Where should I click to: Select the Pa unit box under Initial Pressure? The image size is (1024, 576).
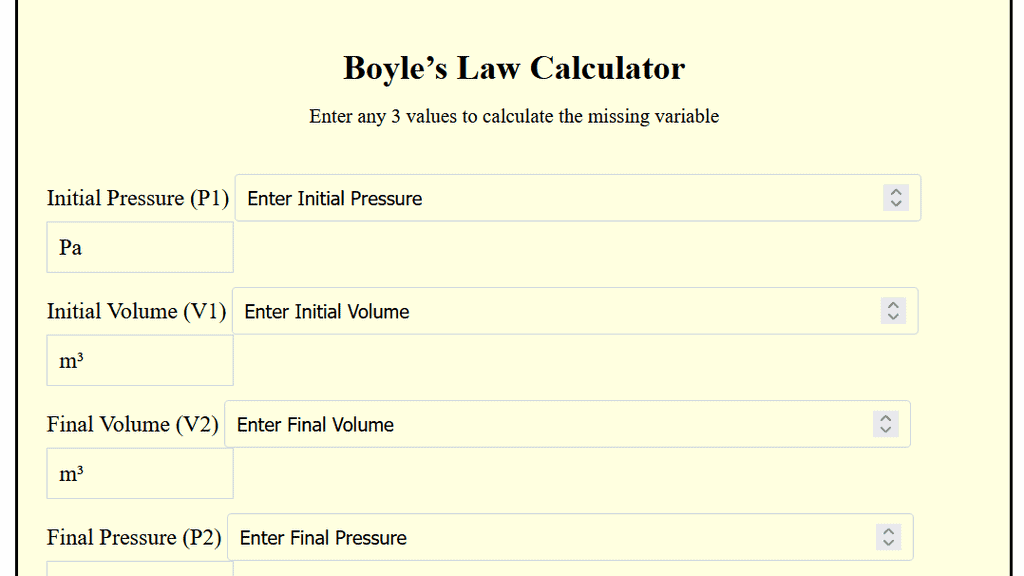(x=139, y=247)
